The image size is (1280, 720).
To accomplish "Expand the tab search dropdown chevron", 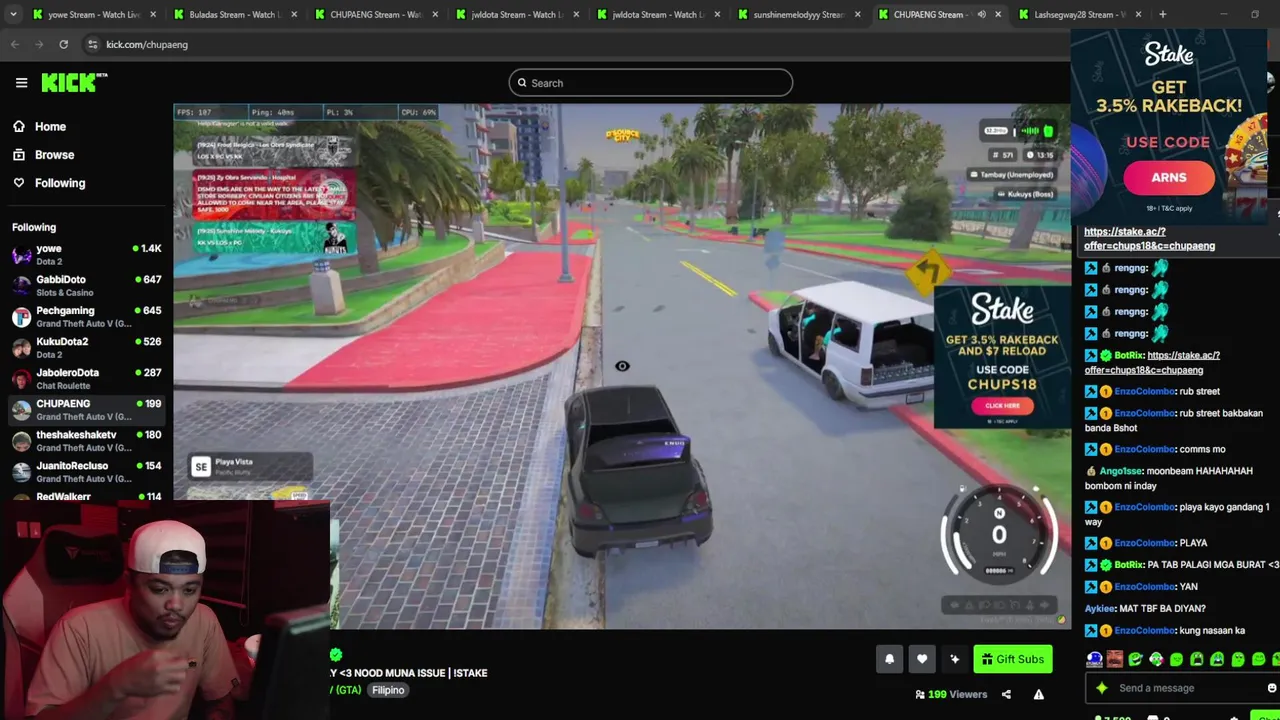I will pos(13,14).
